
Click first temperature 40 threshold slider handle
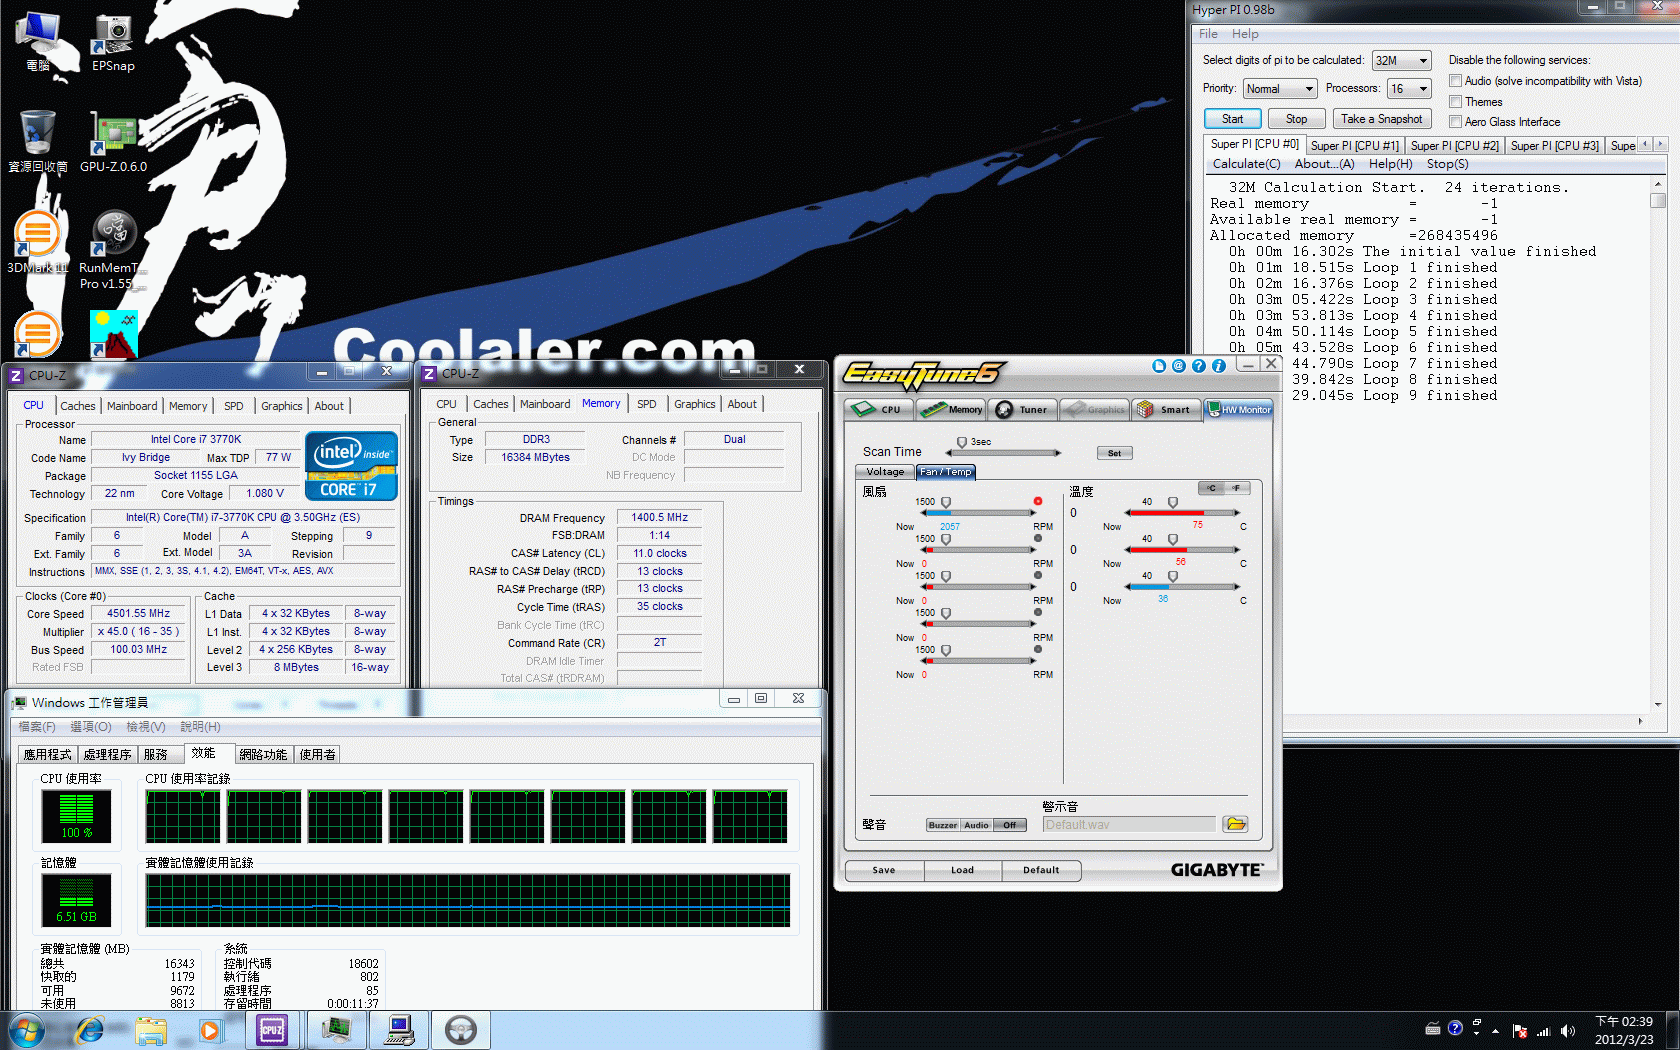click(x=1173, y=503)
